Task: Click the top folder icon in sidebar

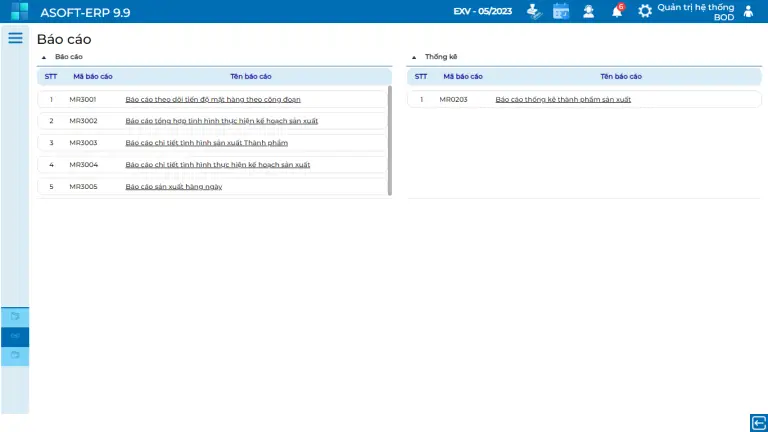Action: point(15,316)
